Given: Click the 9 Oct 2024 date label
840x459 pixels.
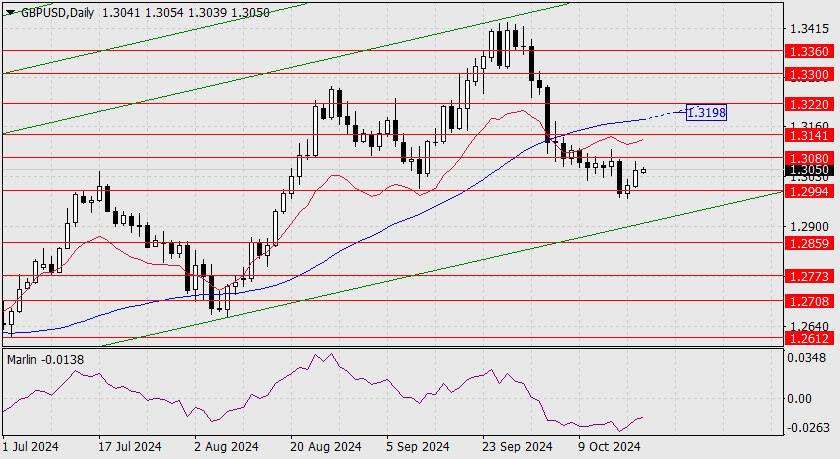Looking at the screenshot, I should pos(609,447).
